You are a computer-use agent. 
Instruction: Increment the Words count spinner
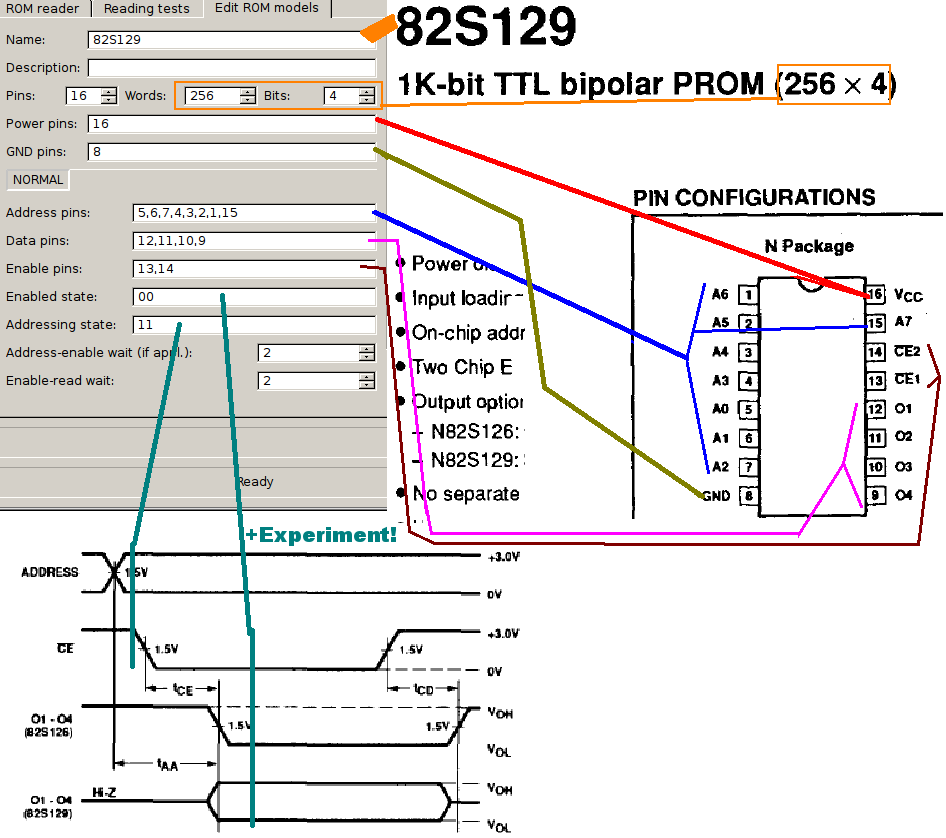point(245,90)
